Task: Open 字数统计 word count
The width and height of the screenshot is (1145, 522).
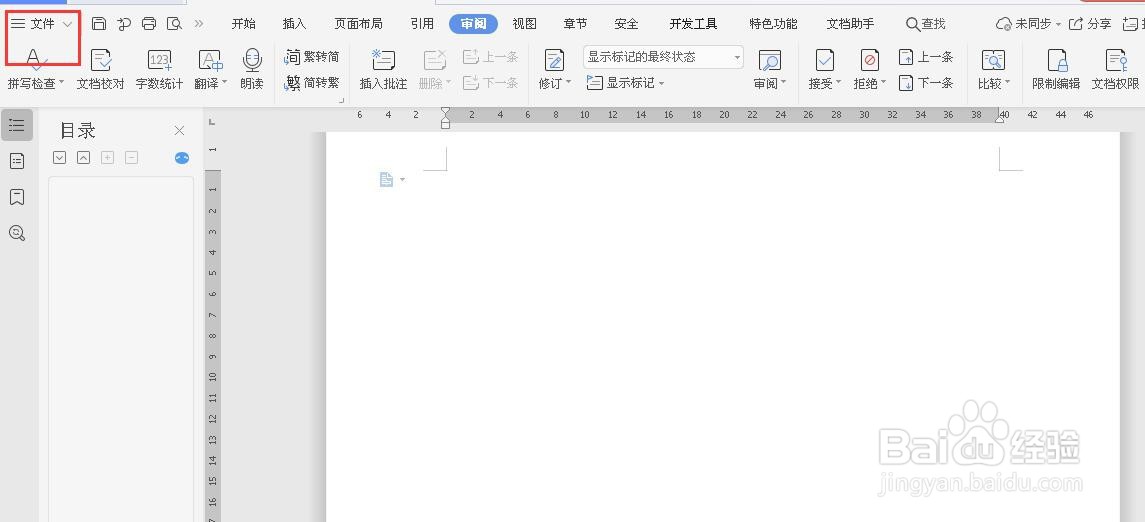Action: (159, 69)
